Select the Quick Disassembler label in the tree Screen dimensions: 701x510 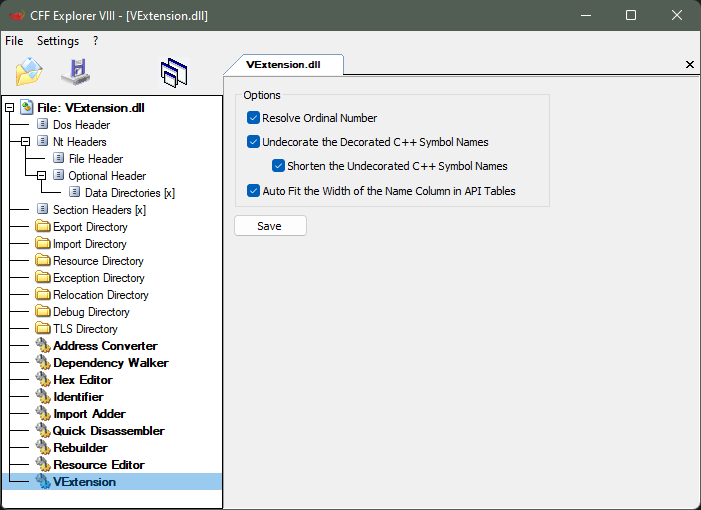point(109,430)
